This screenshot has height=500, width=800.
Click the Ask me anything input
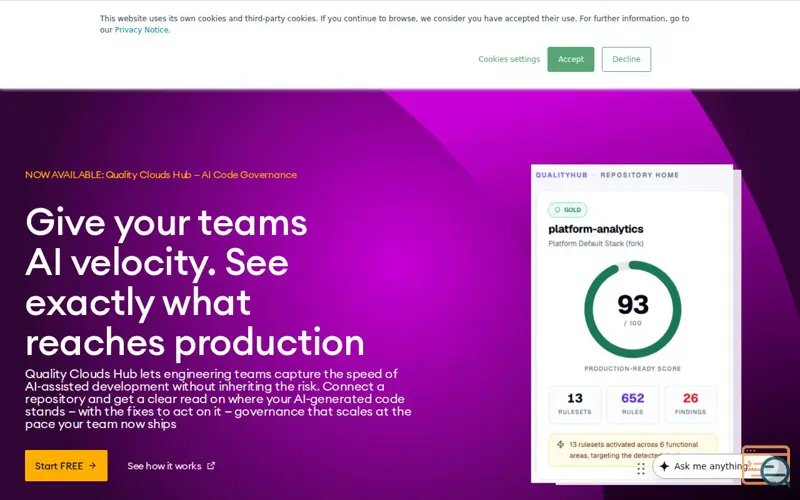click(709, 466)
